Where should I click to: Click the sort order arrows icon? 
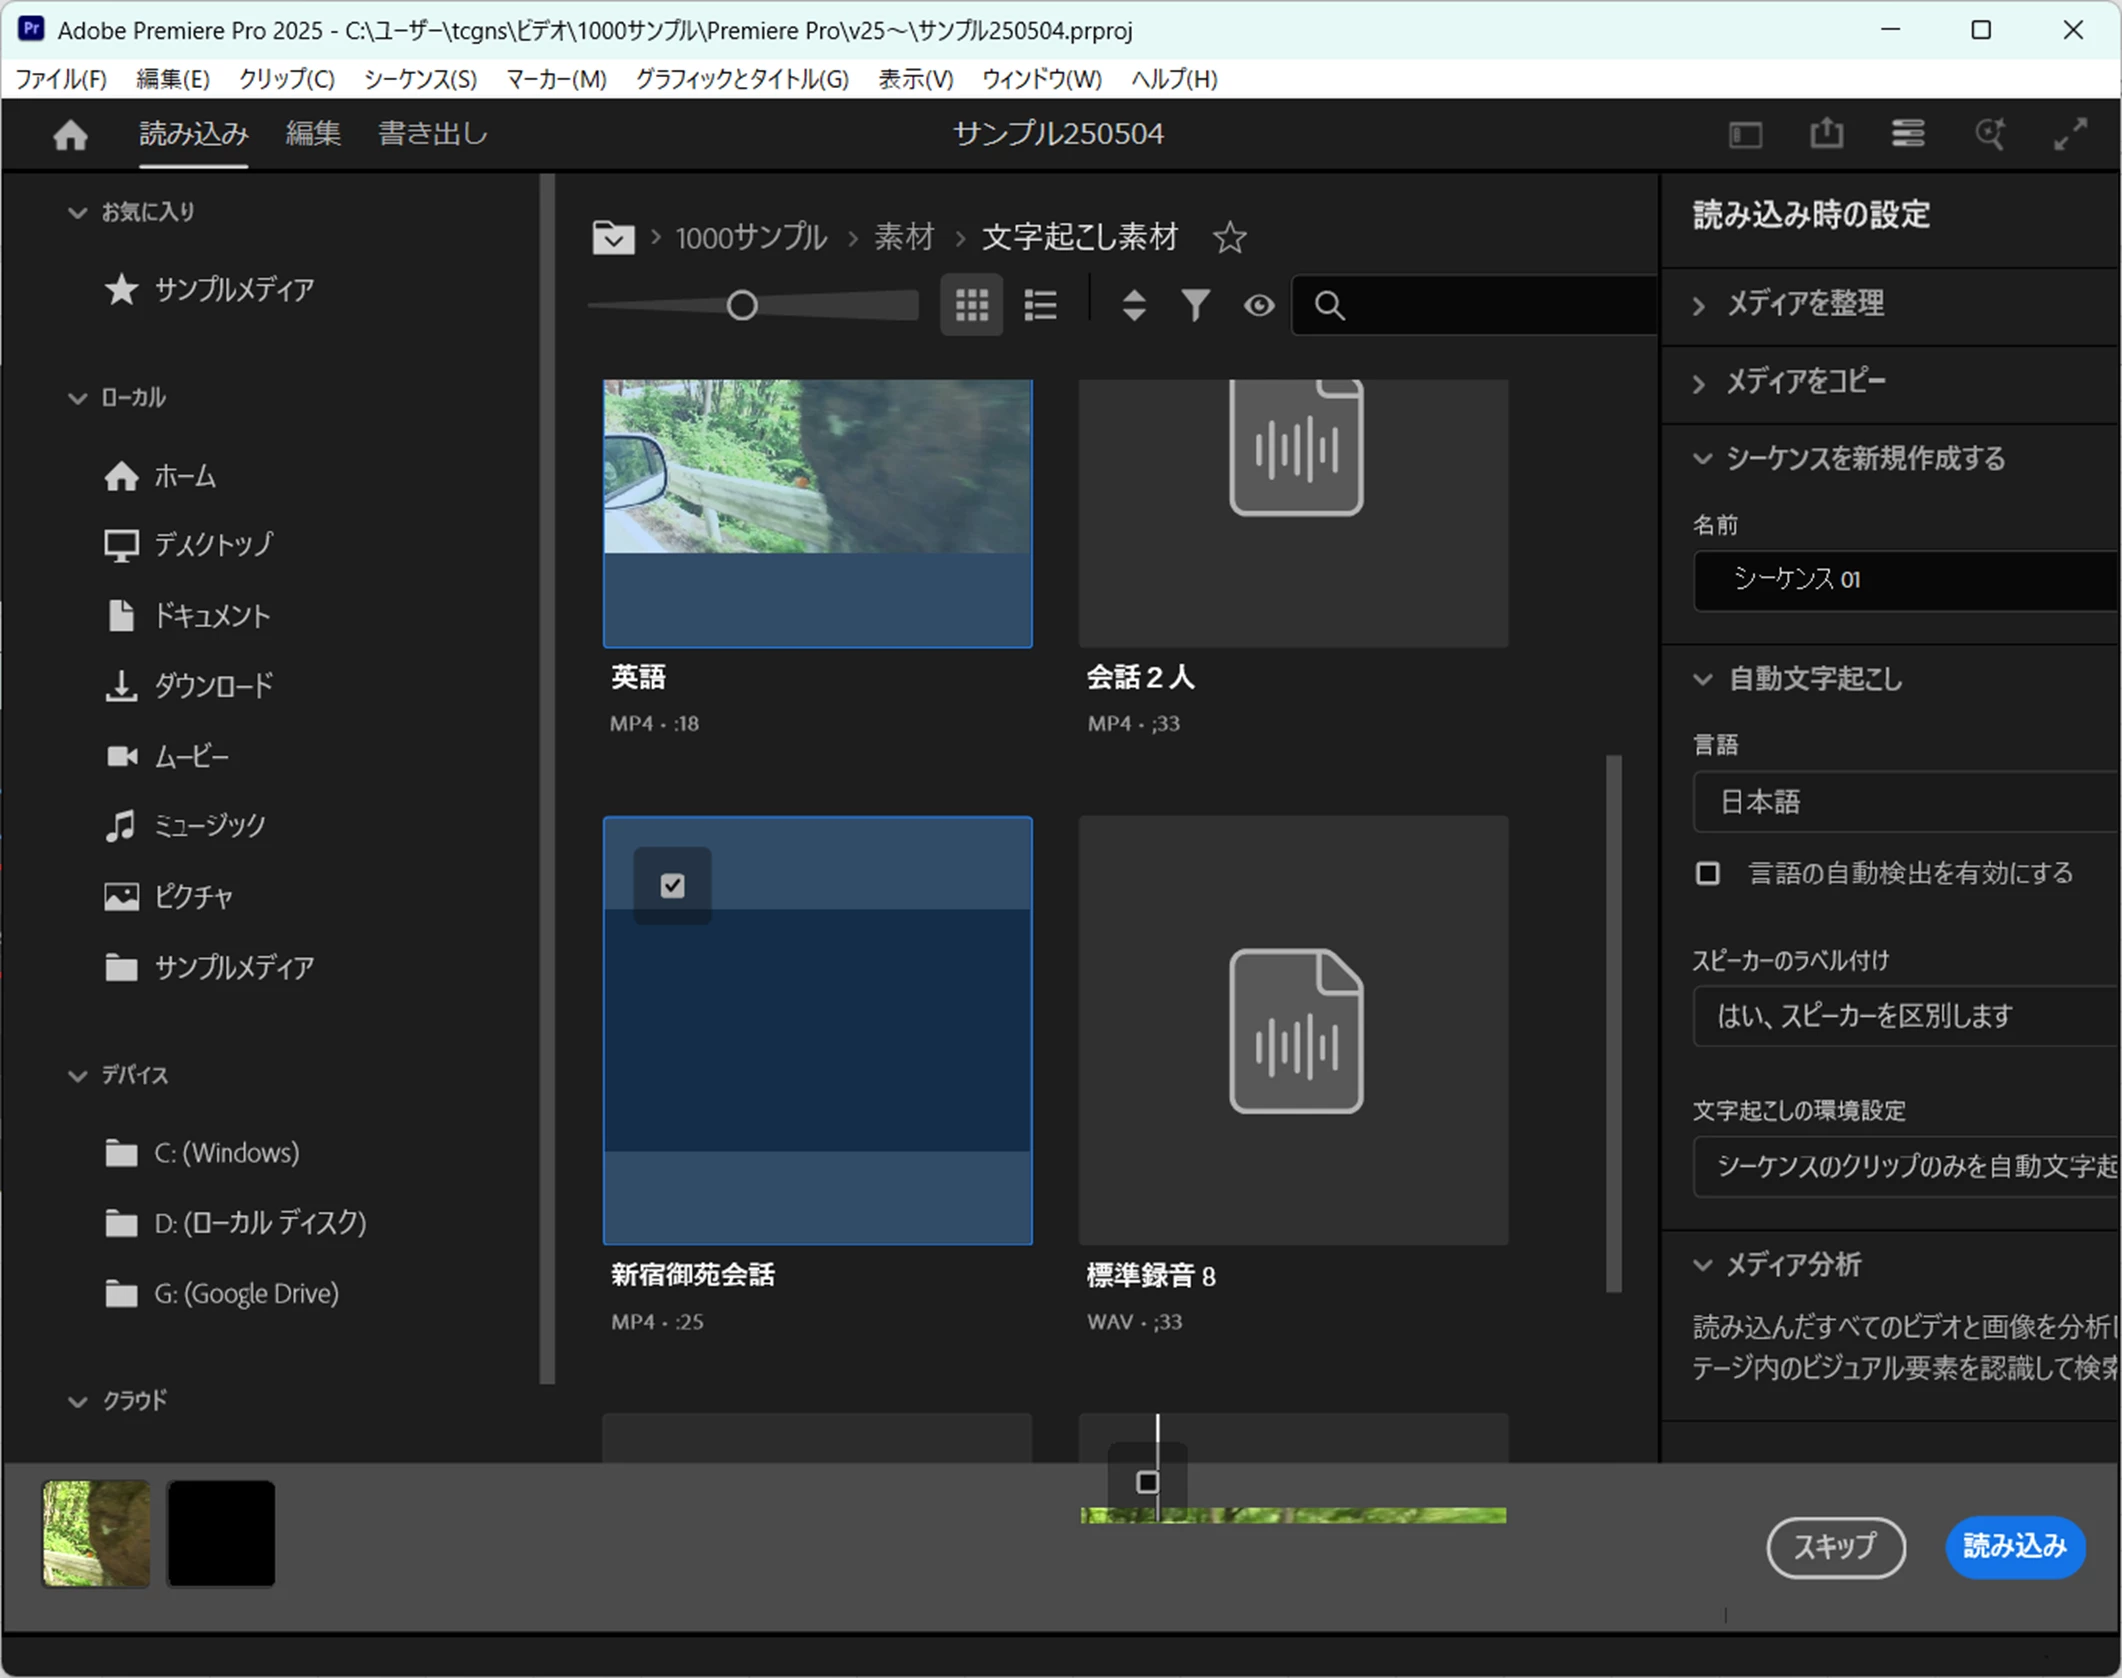coord(1133,305)
